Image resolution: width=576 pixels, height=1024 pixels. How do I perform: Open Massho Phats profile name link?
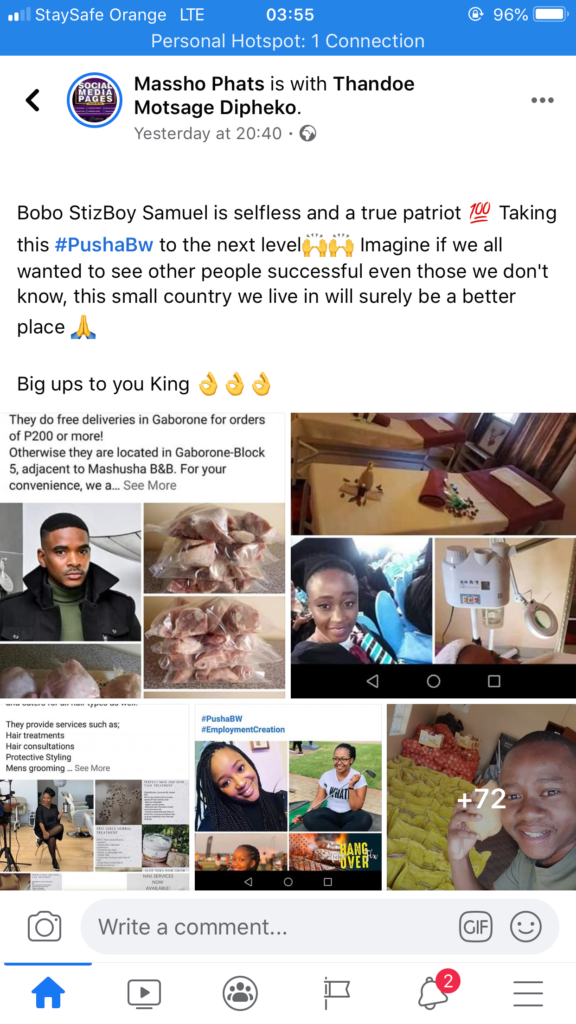[x=199, y=84]
